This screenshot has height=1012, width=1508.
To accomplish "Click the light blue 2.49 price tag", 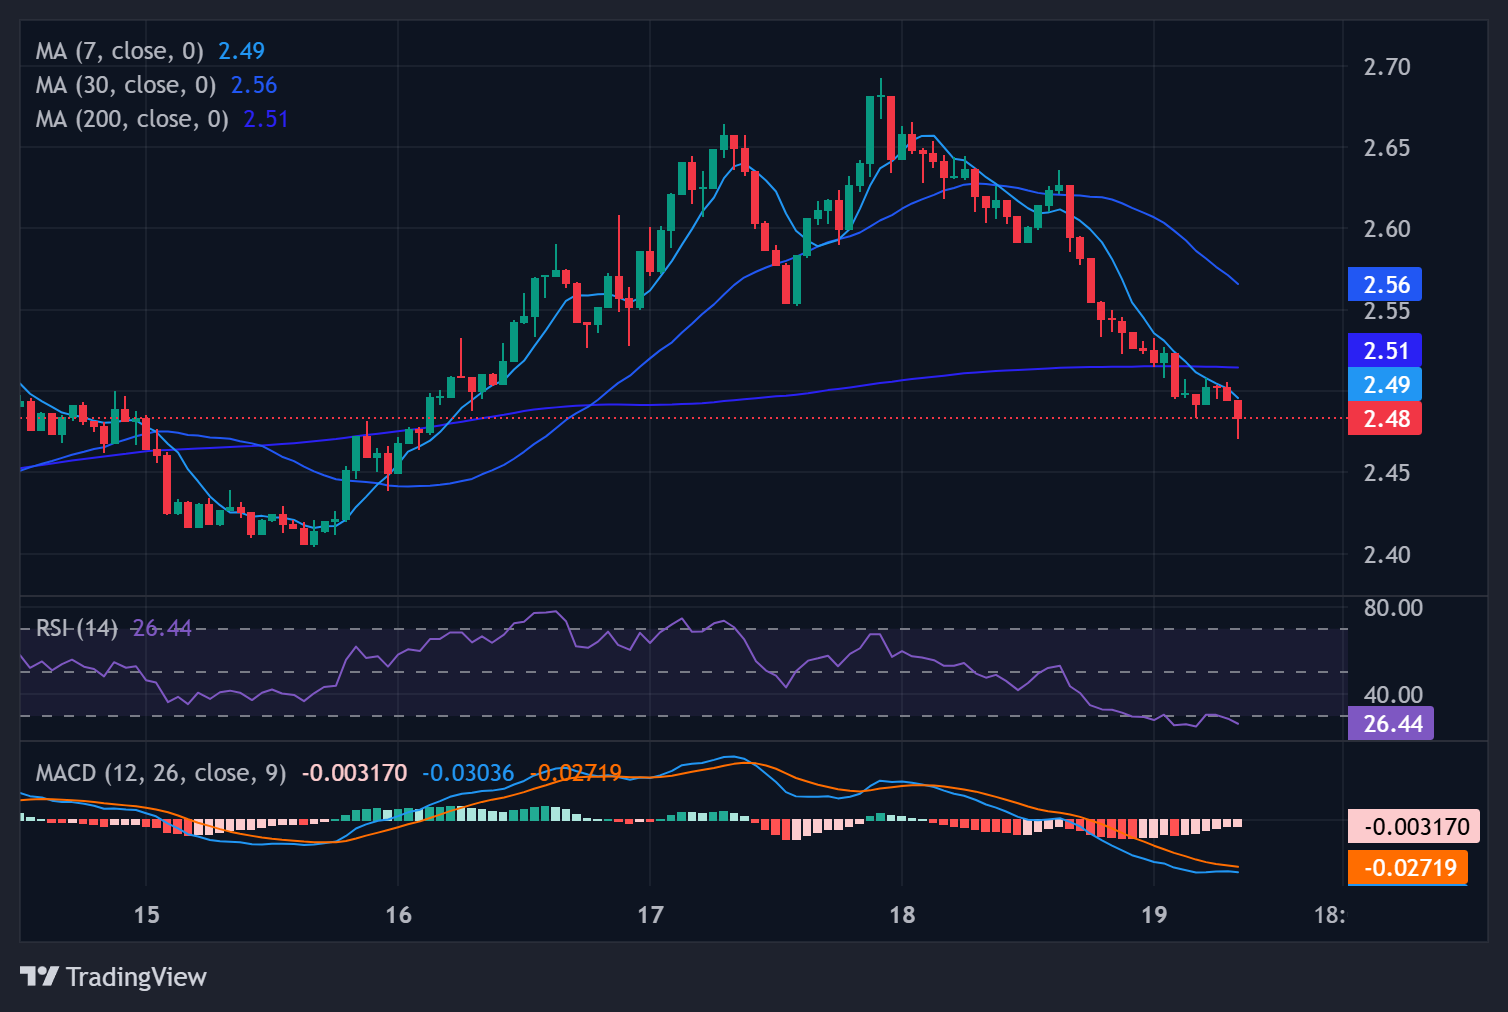I will tap(1385, 385).
